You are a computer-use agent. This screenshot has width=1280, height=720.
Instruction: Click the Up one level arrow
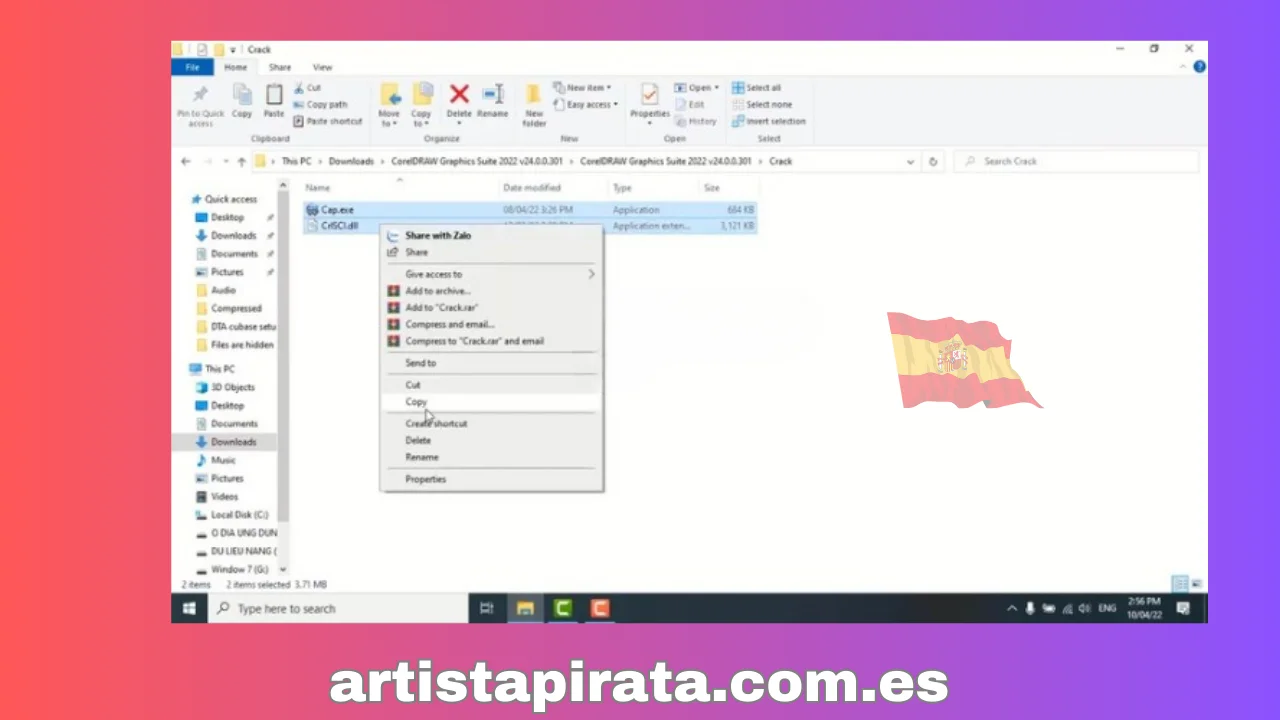click(x=241, y=161)
